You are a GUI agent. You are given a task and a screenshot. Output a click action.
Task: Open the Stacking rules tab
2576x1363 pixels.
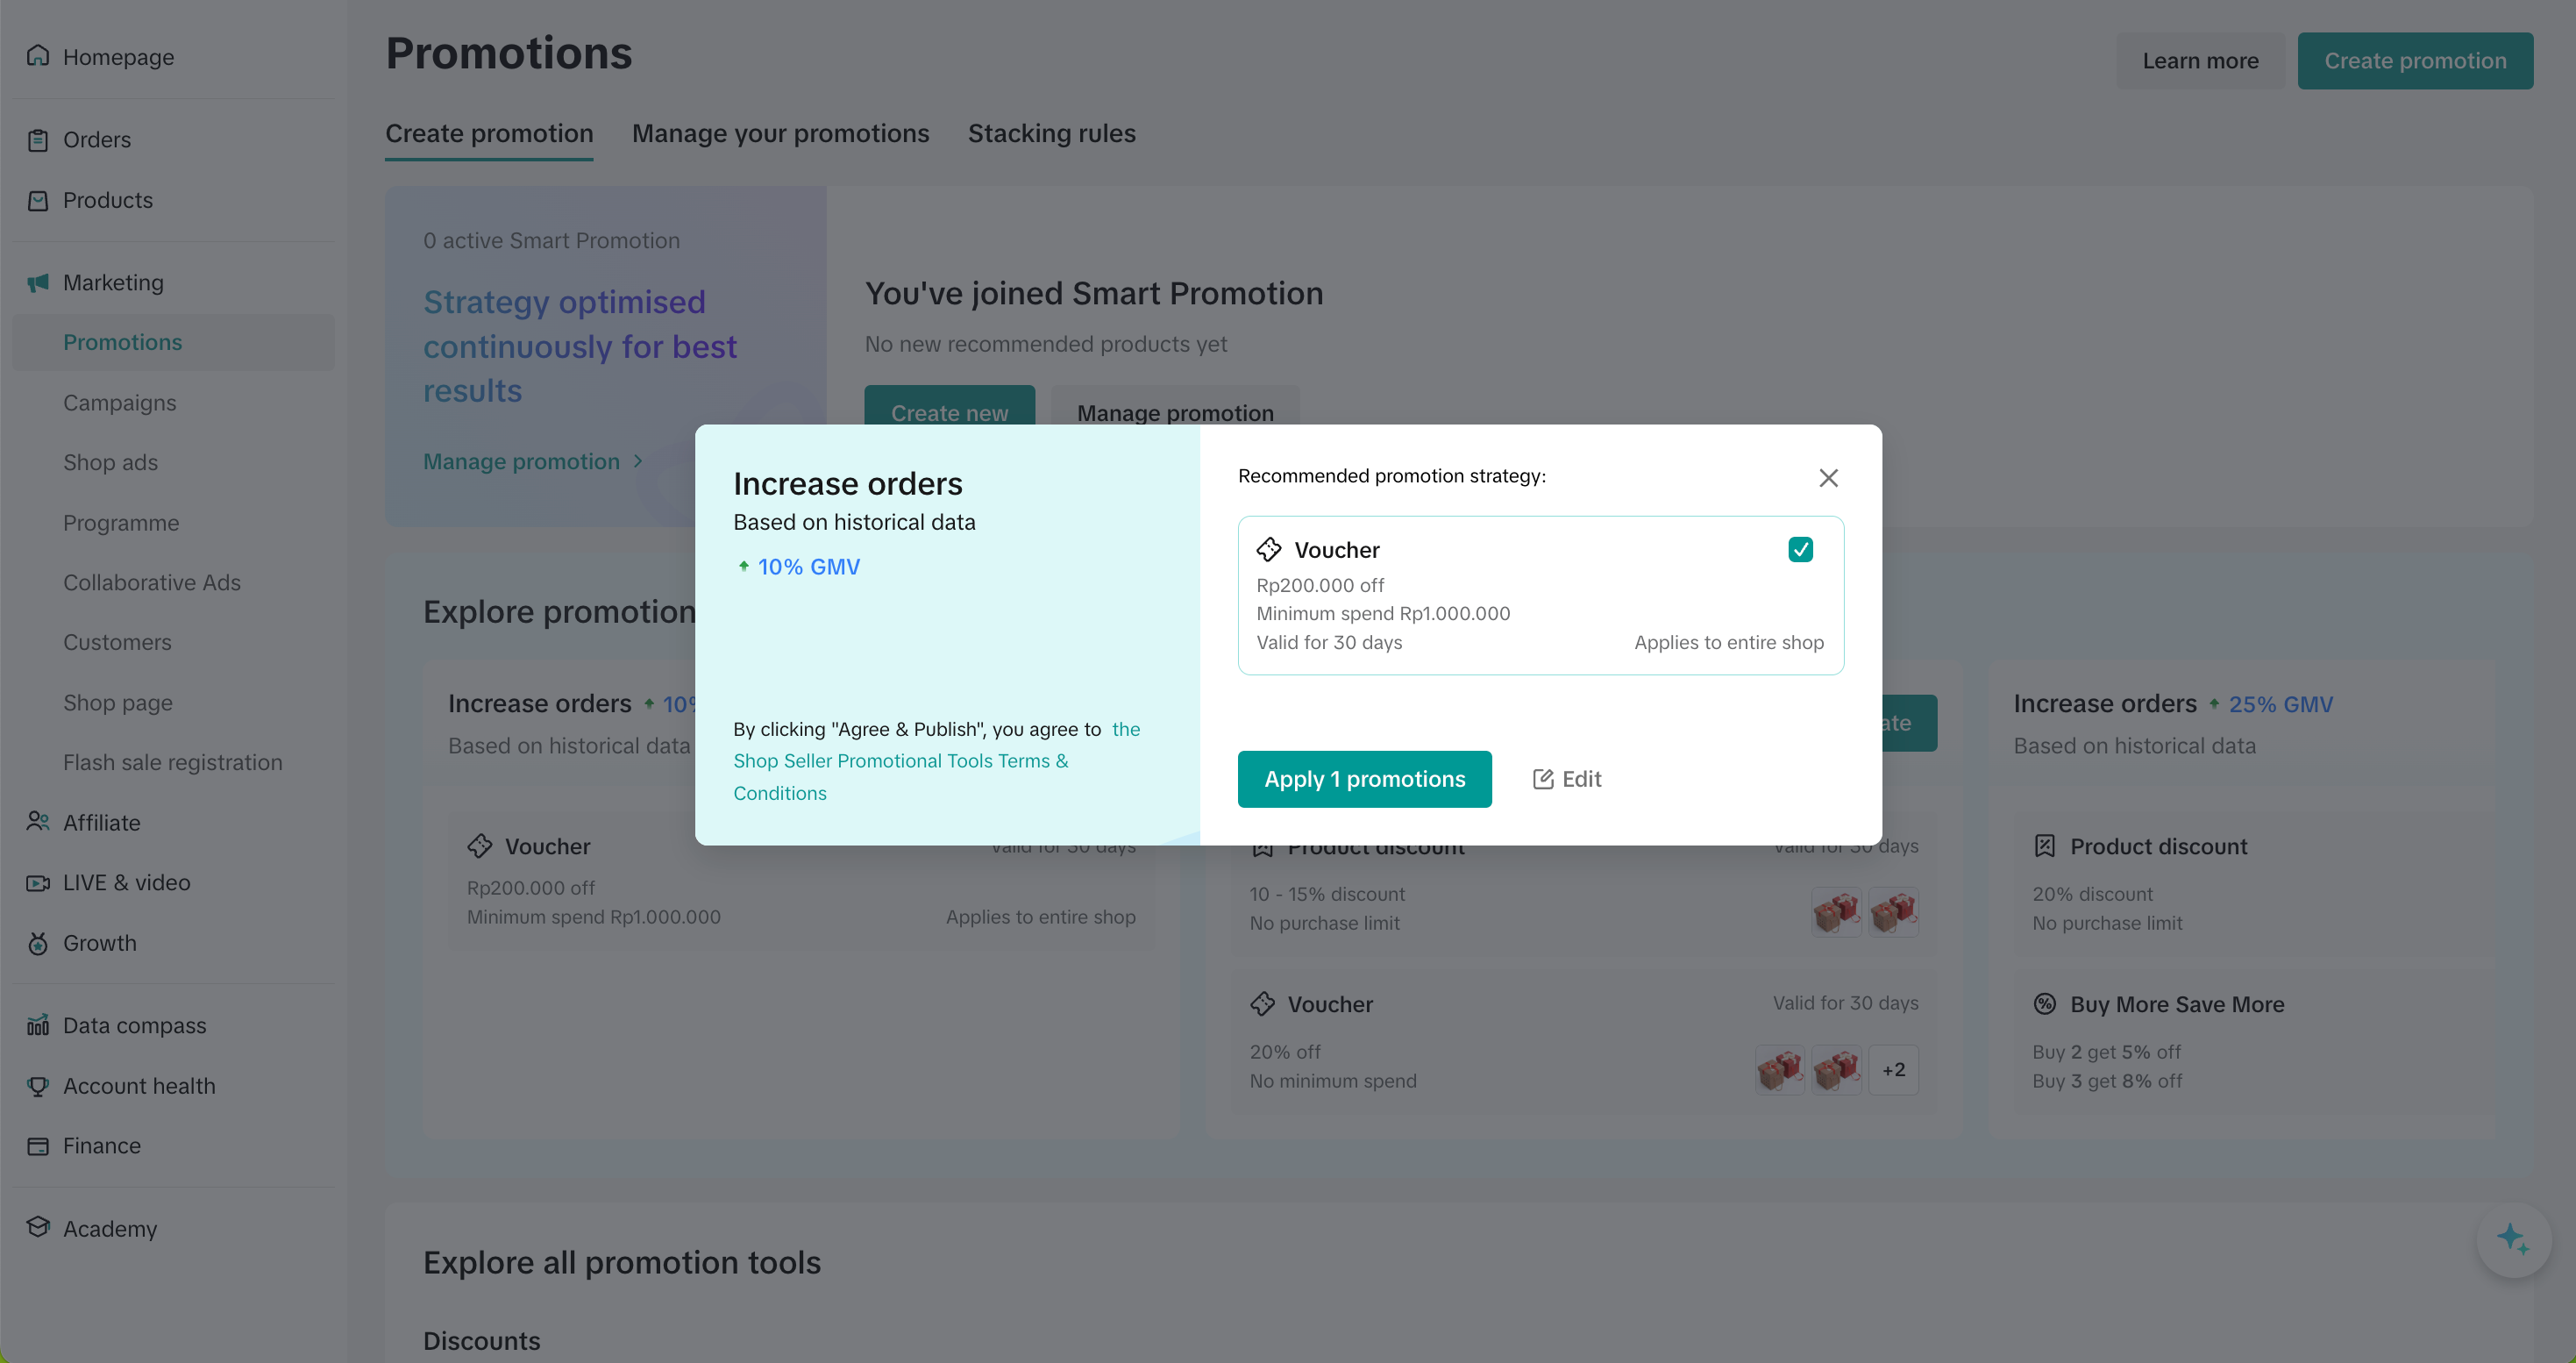click(1051, 133)
